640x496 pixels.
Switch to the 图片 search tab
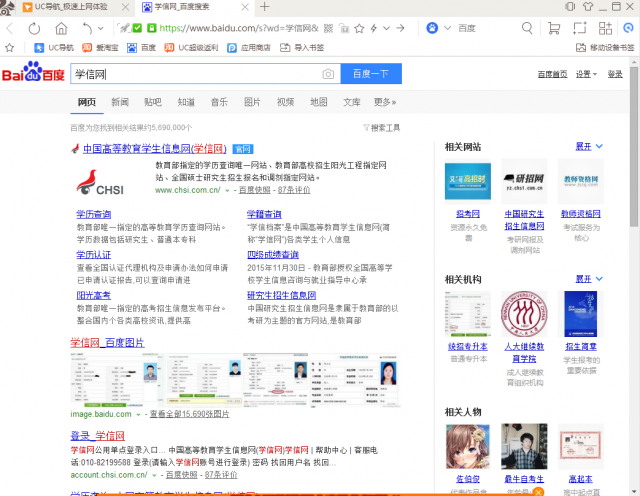click(x=252, y=102)
